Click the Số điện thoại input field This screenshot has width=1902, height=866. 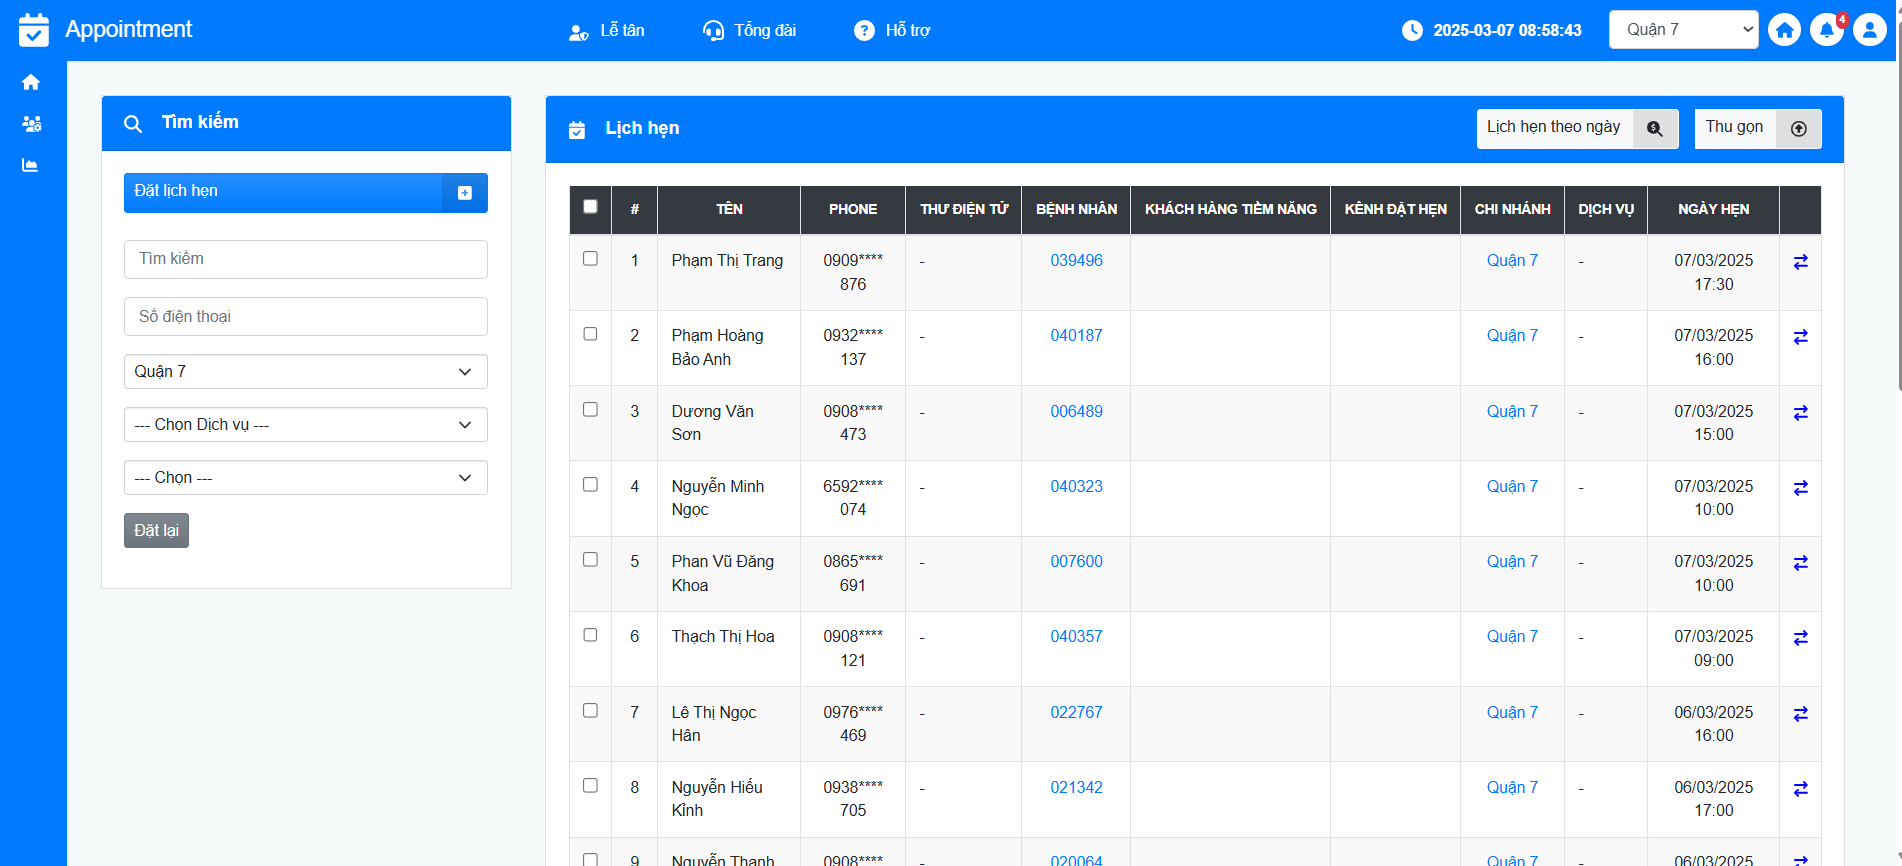pyautogui.click(x=305, y=317)
